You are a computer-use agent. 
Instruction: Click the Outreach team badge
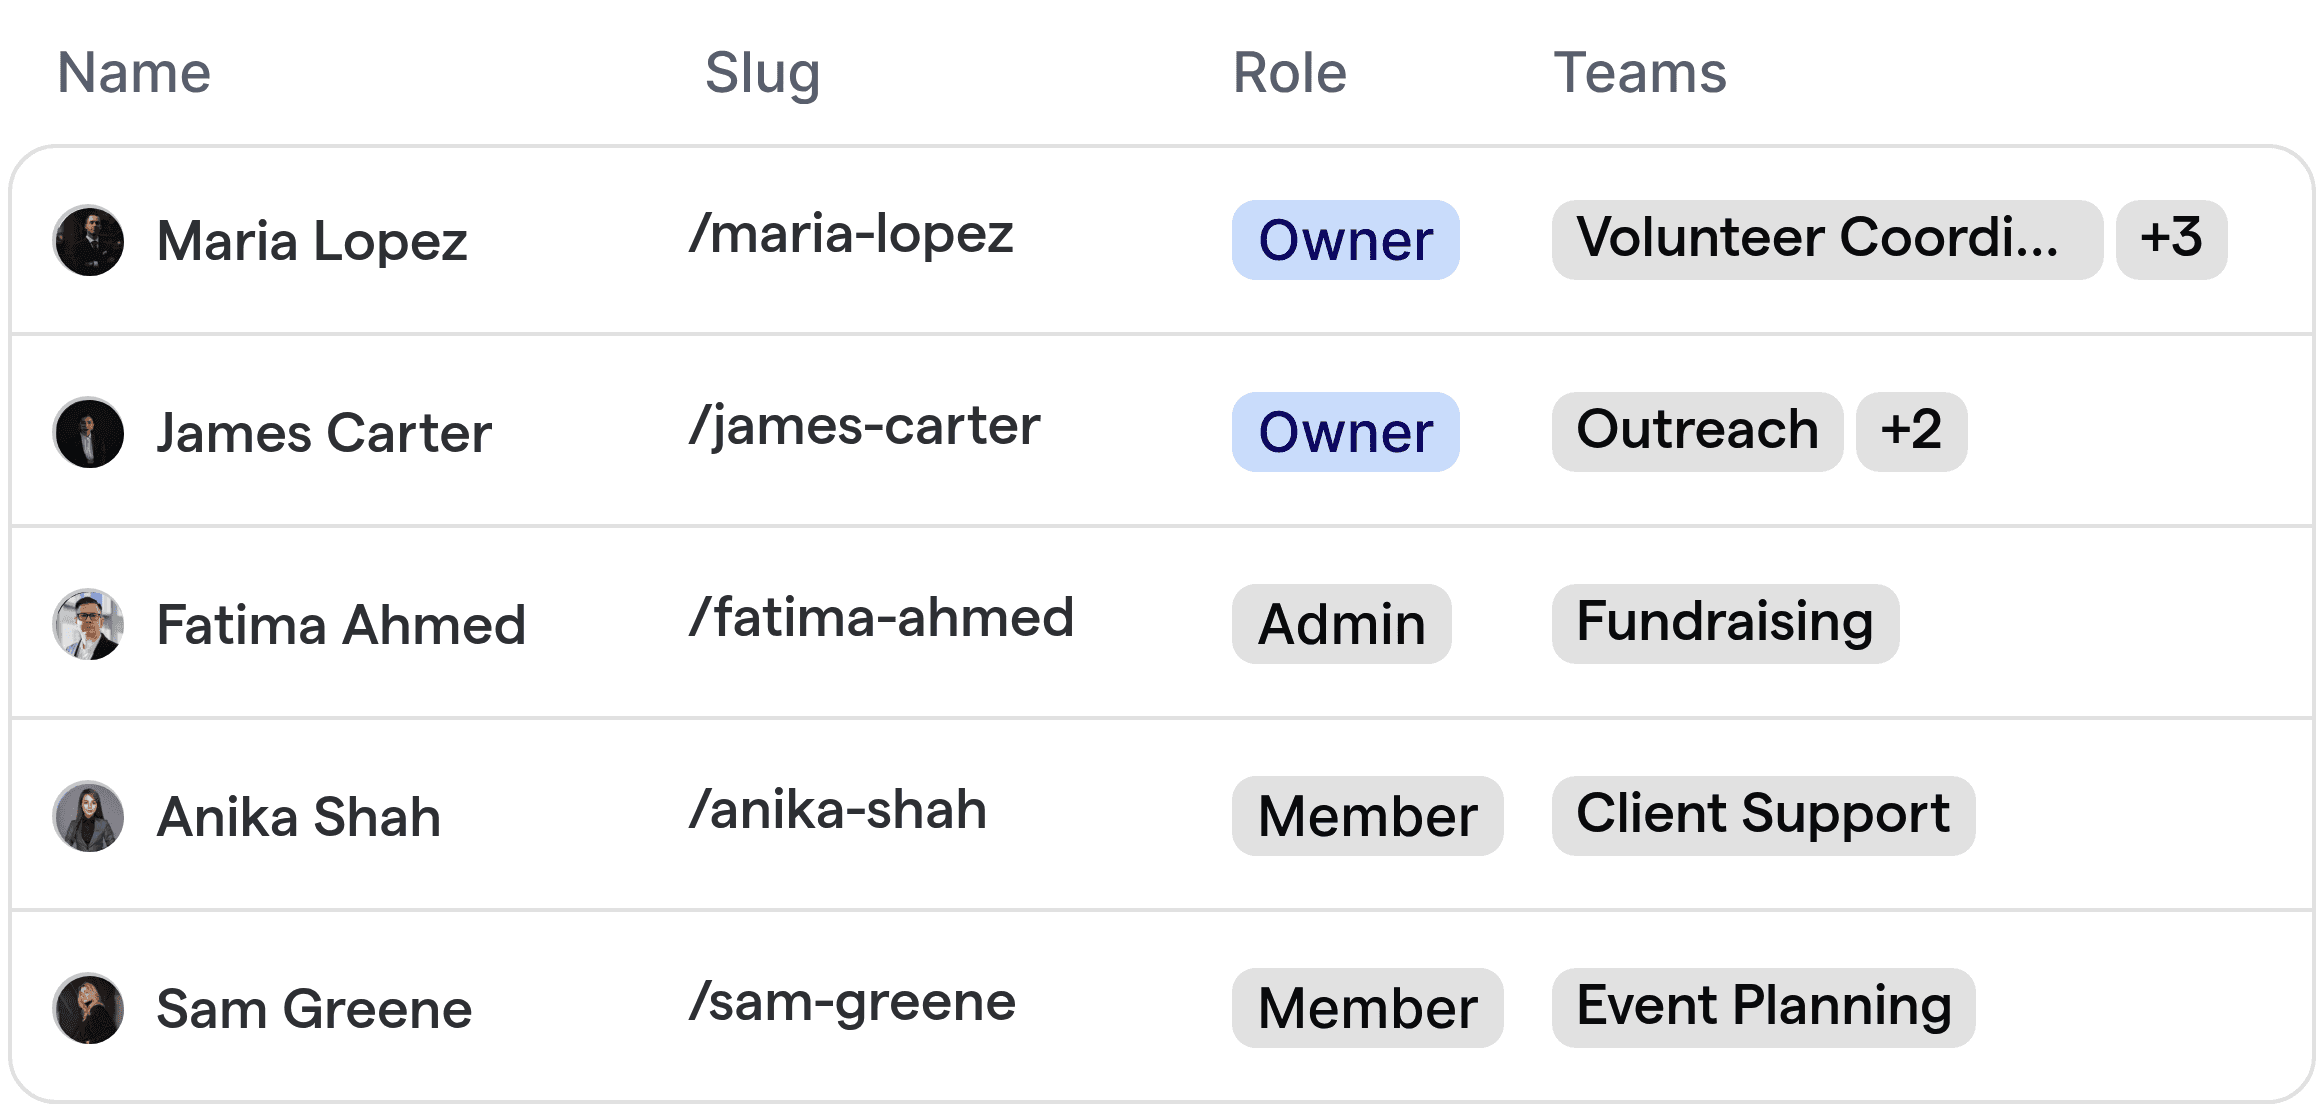coord(1696,432)
